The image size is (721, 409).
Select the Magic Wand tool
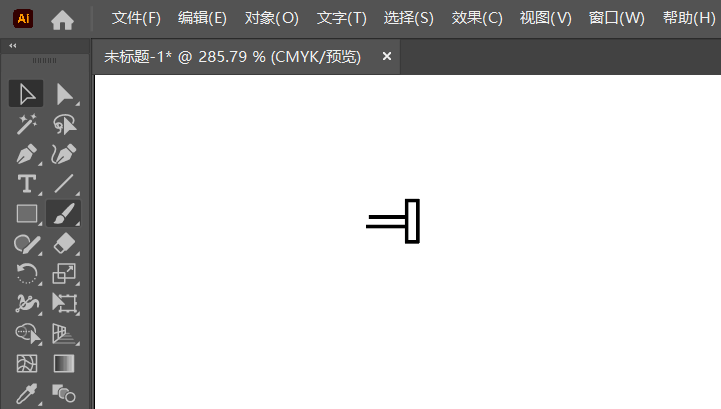point(26,124)
